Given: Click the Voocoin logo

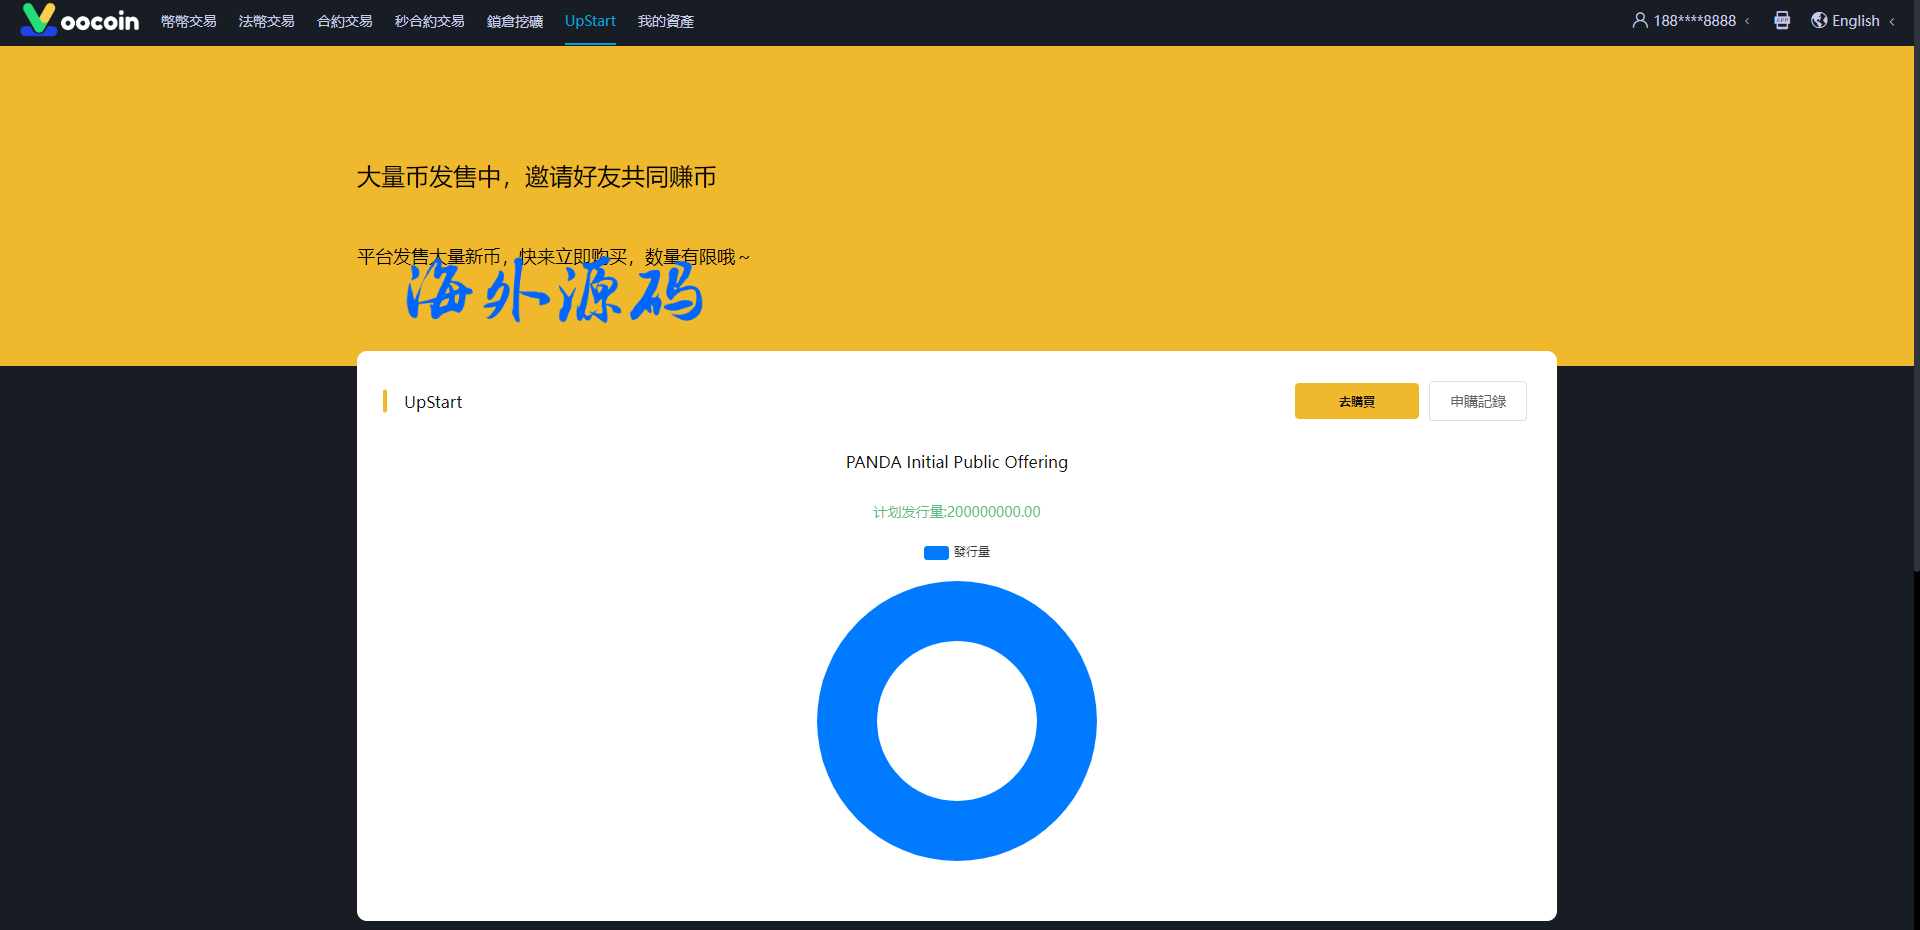Looking at the screenshot, I should [80, 20].
